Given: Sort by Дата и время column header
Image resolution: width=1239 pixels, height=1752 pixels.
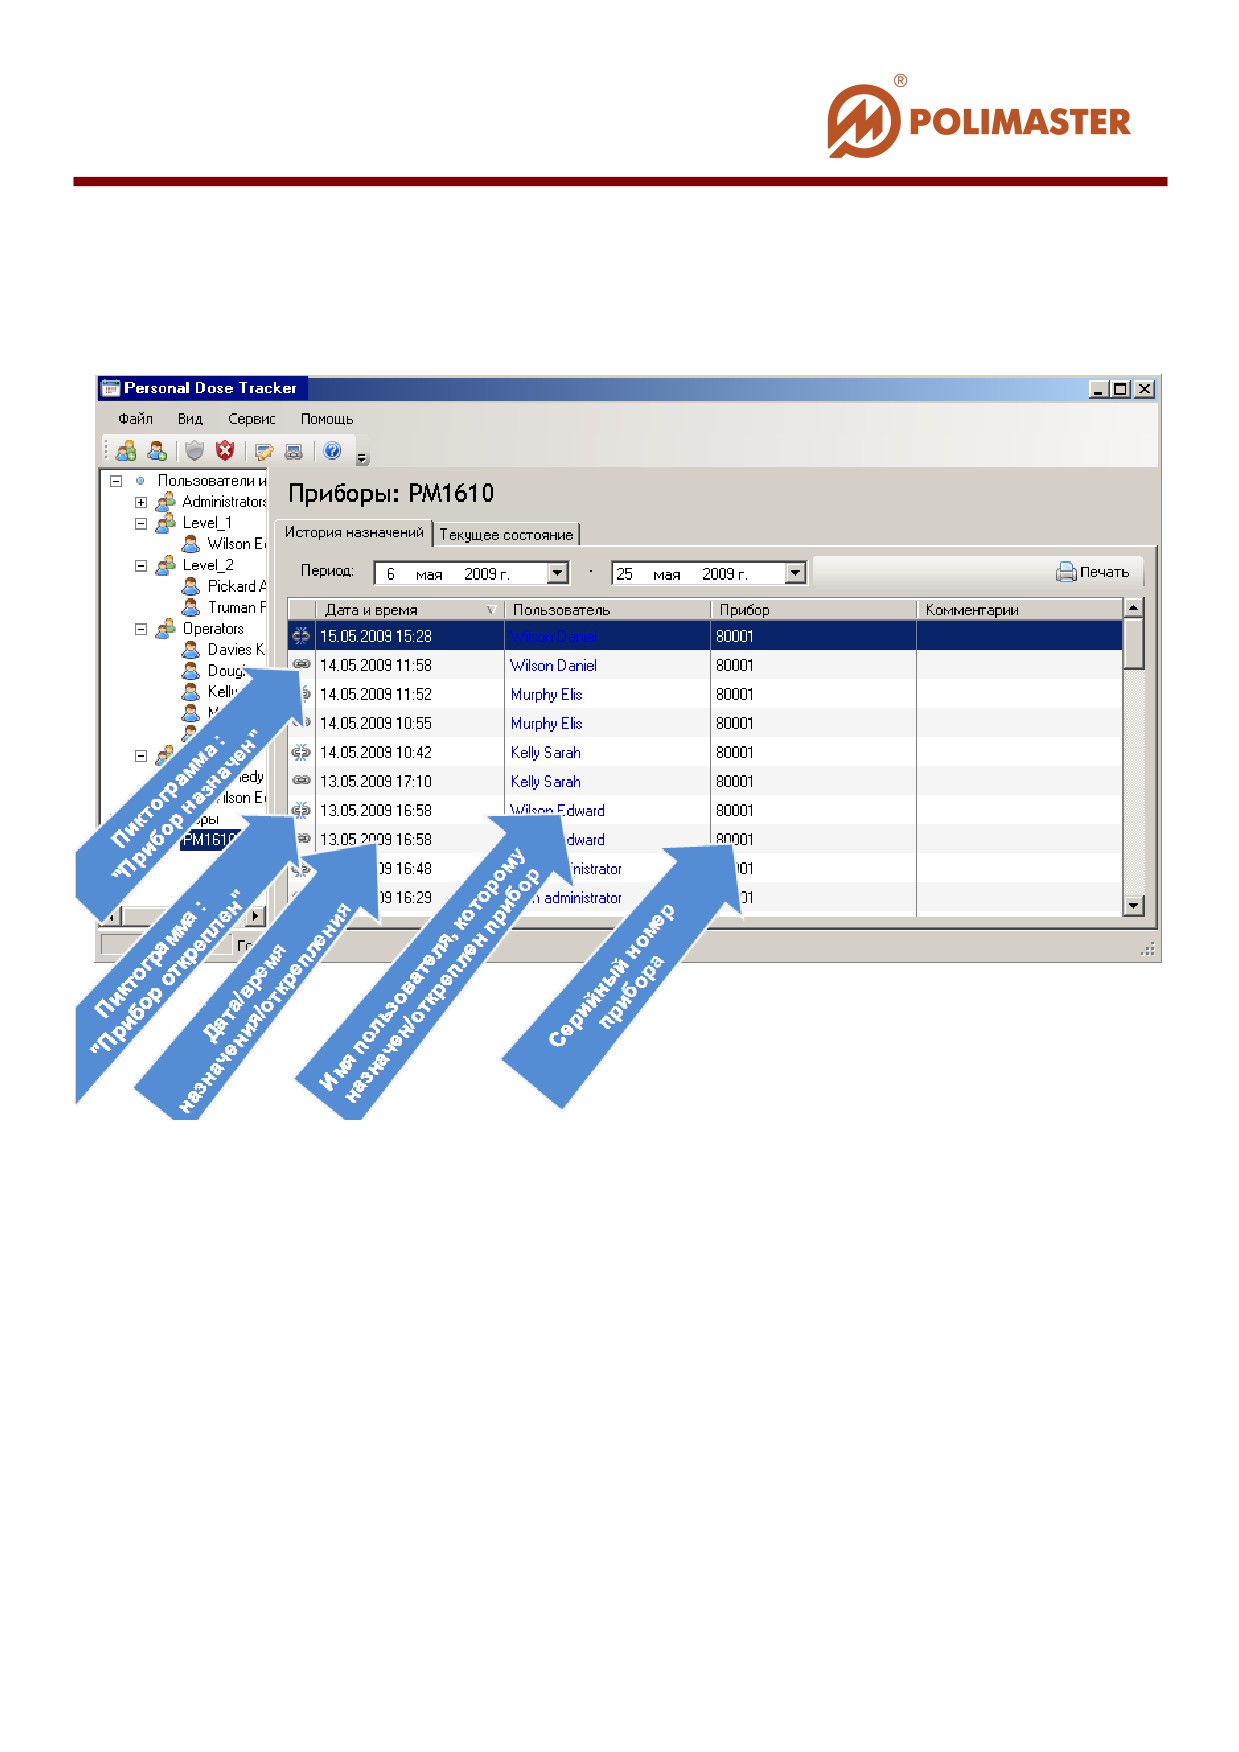Looking at the screenshot, I should [410, 609].
